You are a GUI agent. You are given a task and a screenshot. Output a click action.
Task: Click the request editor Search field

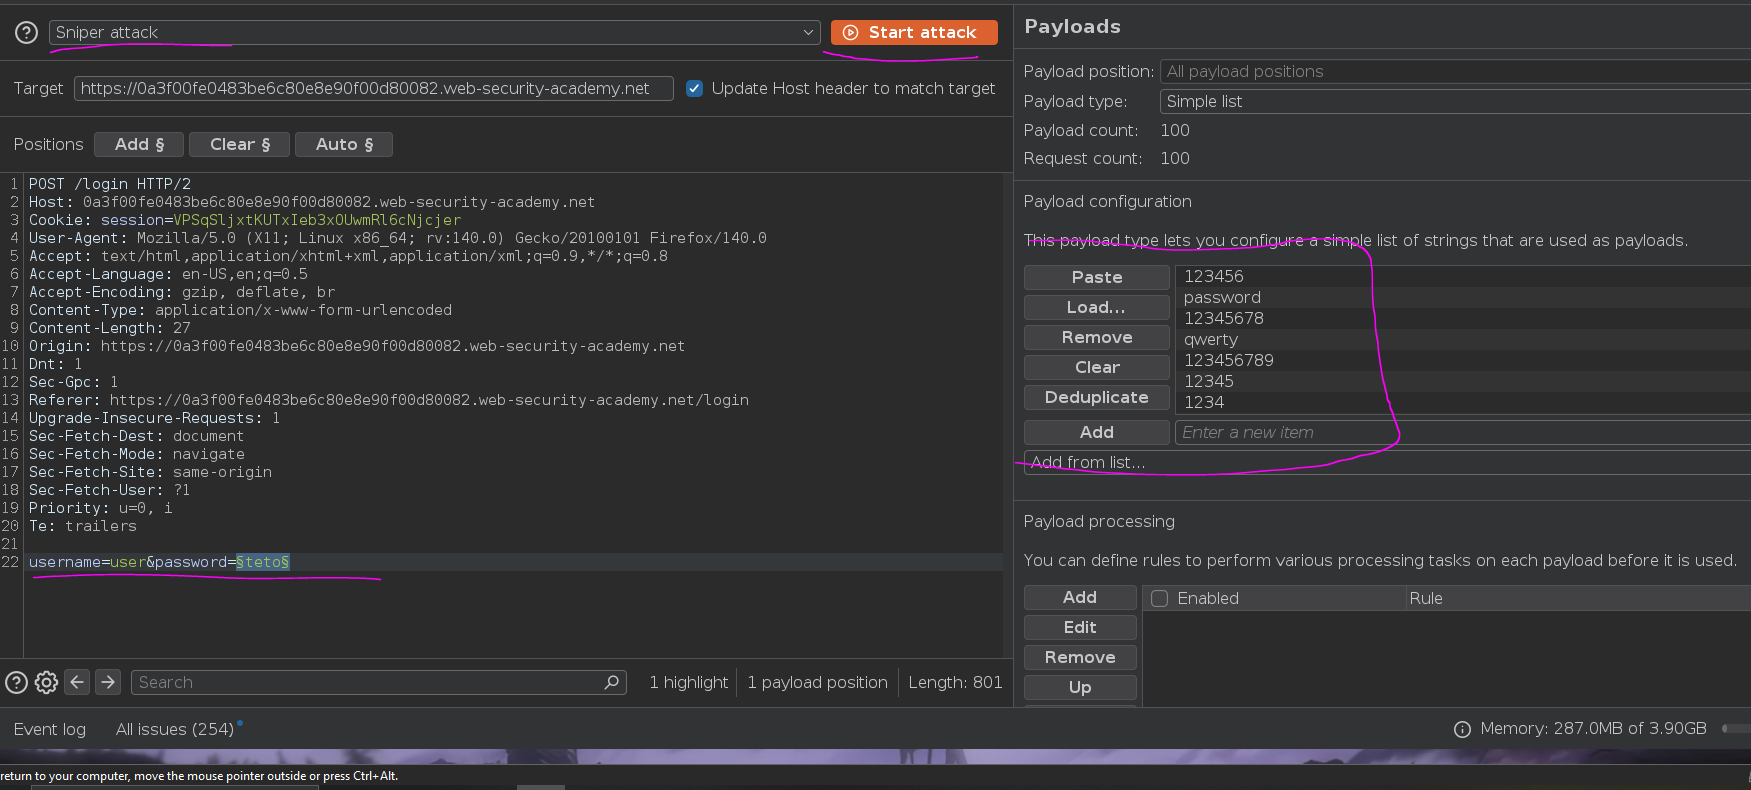pyautogui.click(x=379, y=682)
